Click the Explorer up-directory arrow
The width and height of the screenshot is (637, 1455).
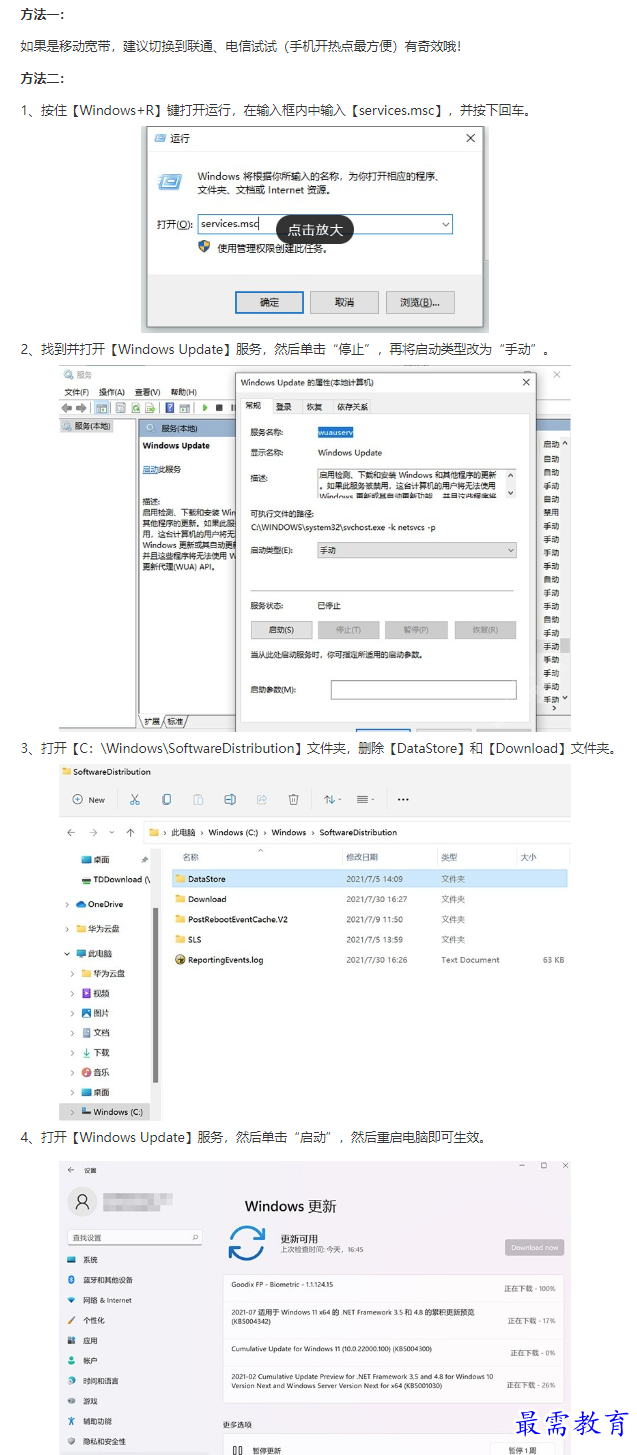130,832
